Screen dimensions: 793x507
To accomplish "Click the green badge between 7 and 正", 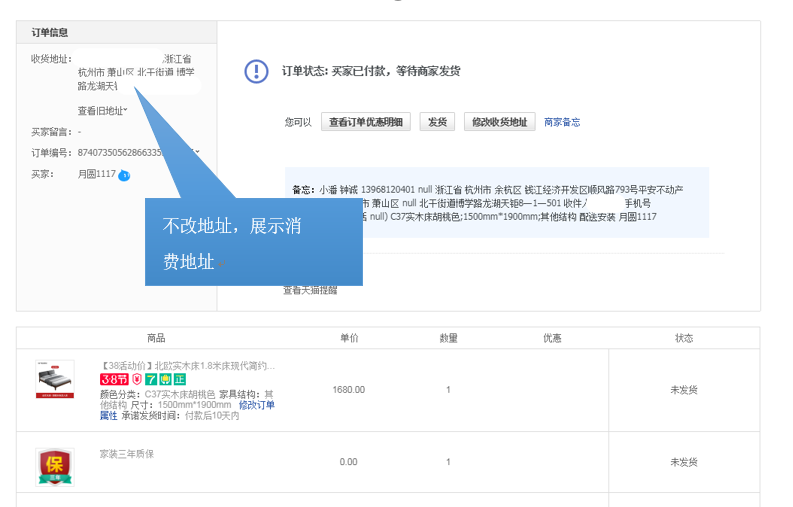I will (165, 379).
